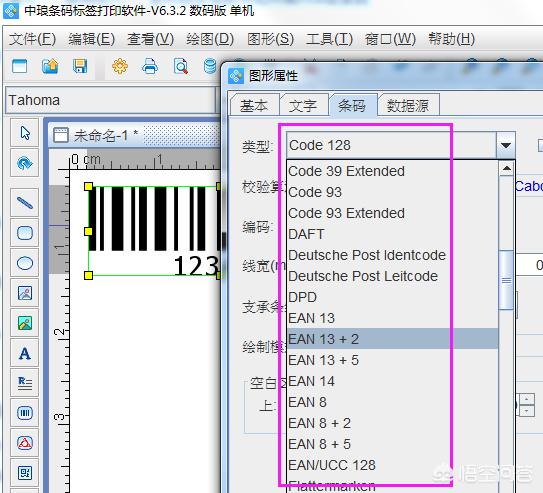Click the list scrollbar up arrow
This screenshot has height=493, width=543.
click(x=506, y=168)
